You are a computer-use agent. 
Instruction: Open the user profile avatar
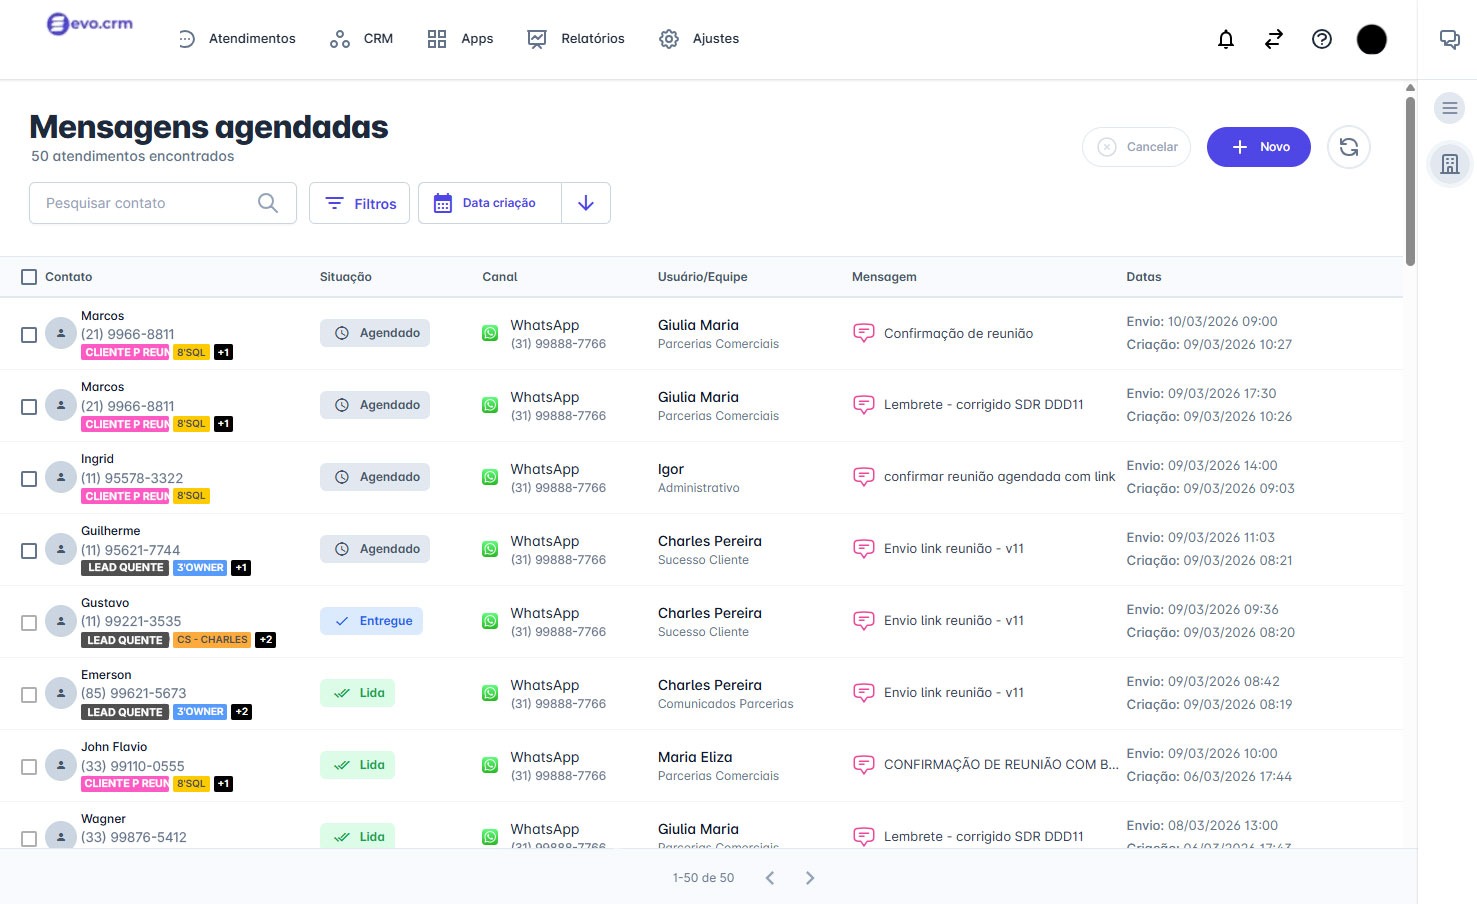pyautogui.click(x=1371, y=39)
